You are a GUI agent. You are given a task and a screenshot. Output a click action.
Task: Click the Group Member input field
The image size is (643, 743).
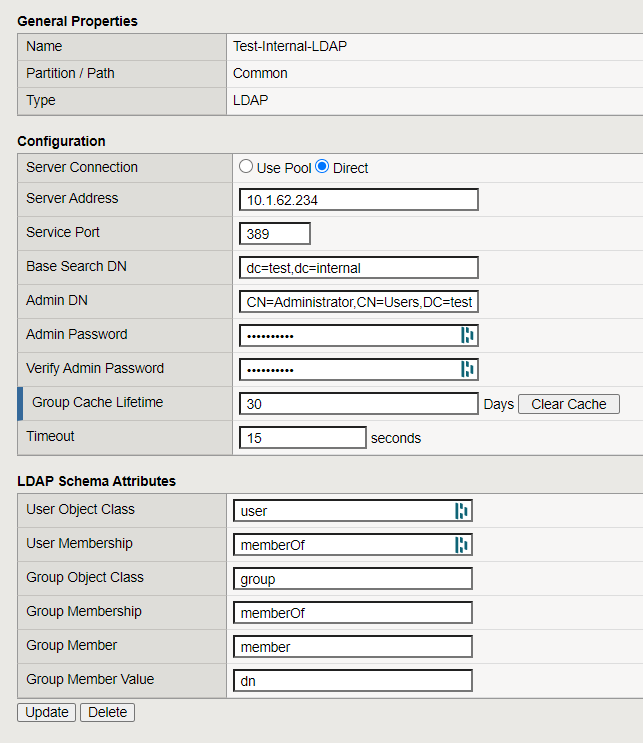[x=352, y=647]
